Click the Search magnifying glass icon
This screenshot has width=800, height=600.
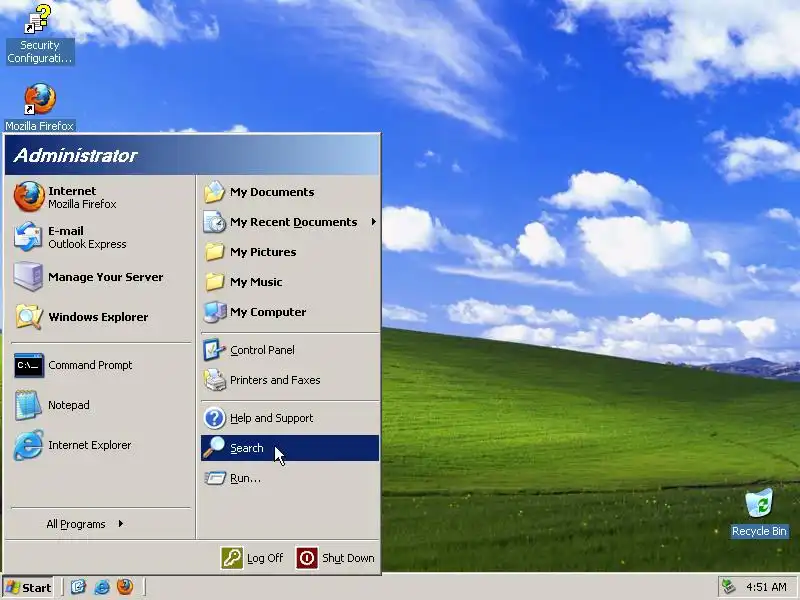(x=214, y=447)
